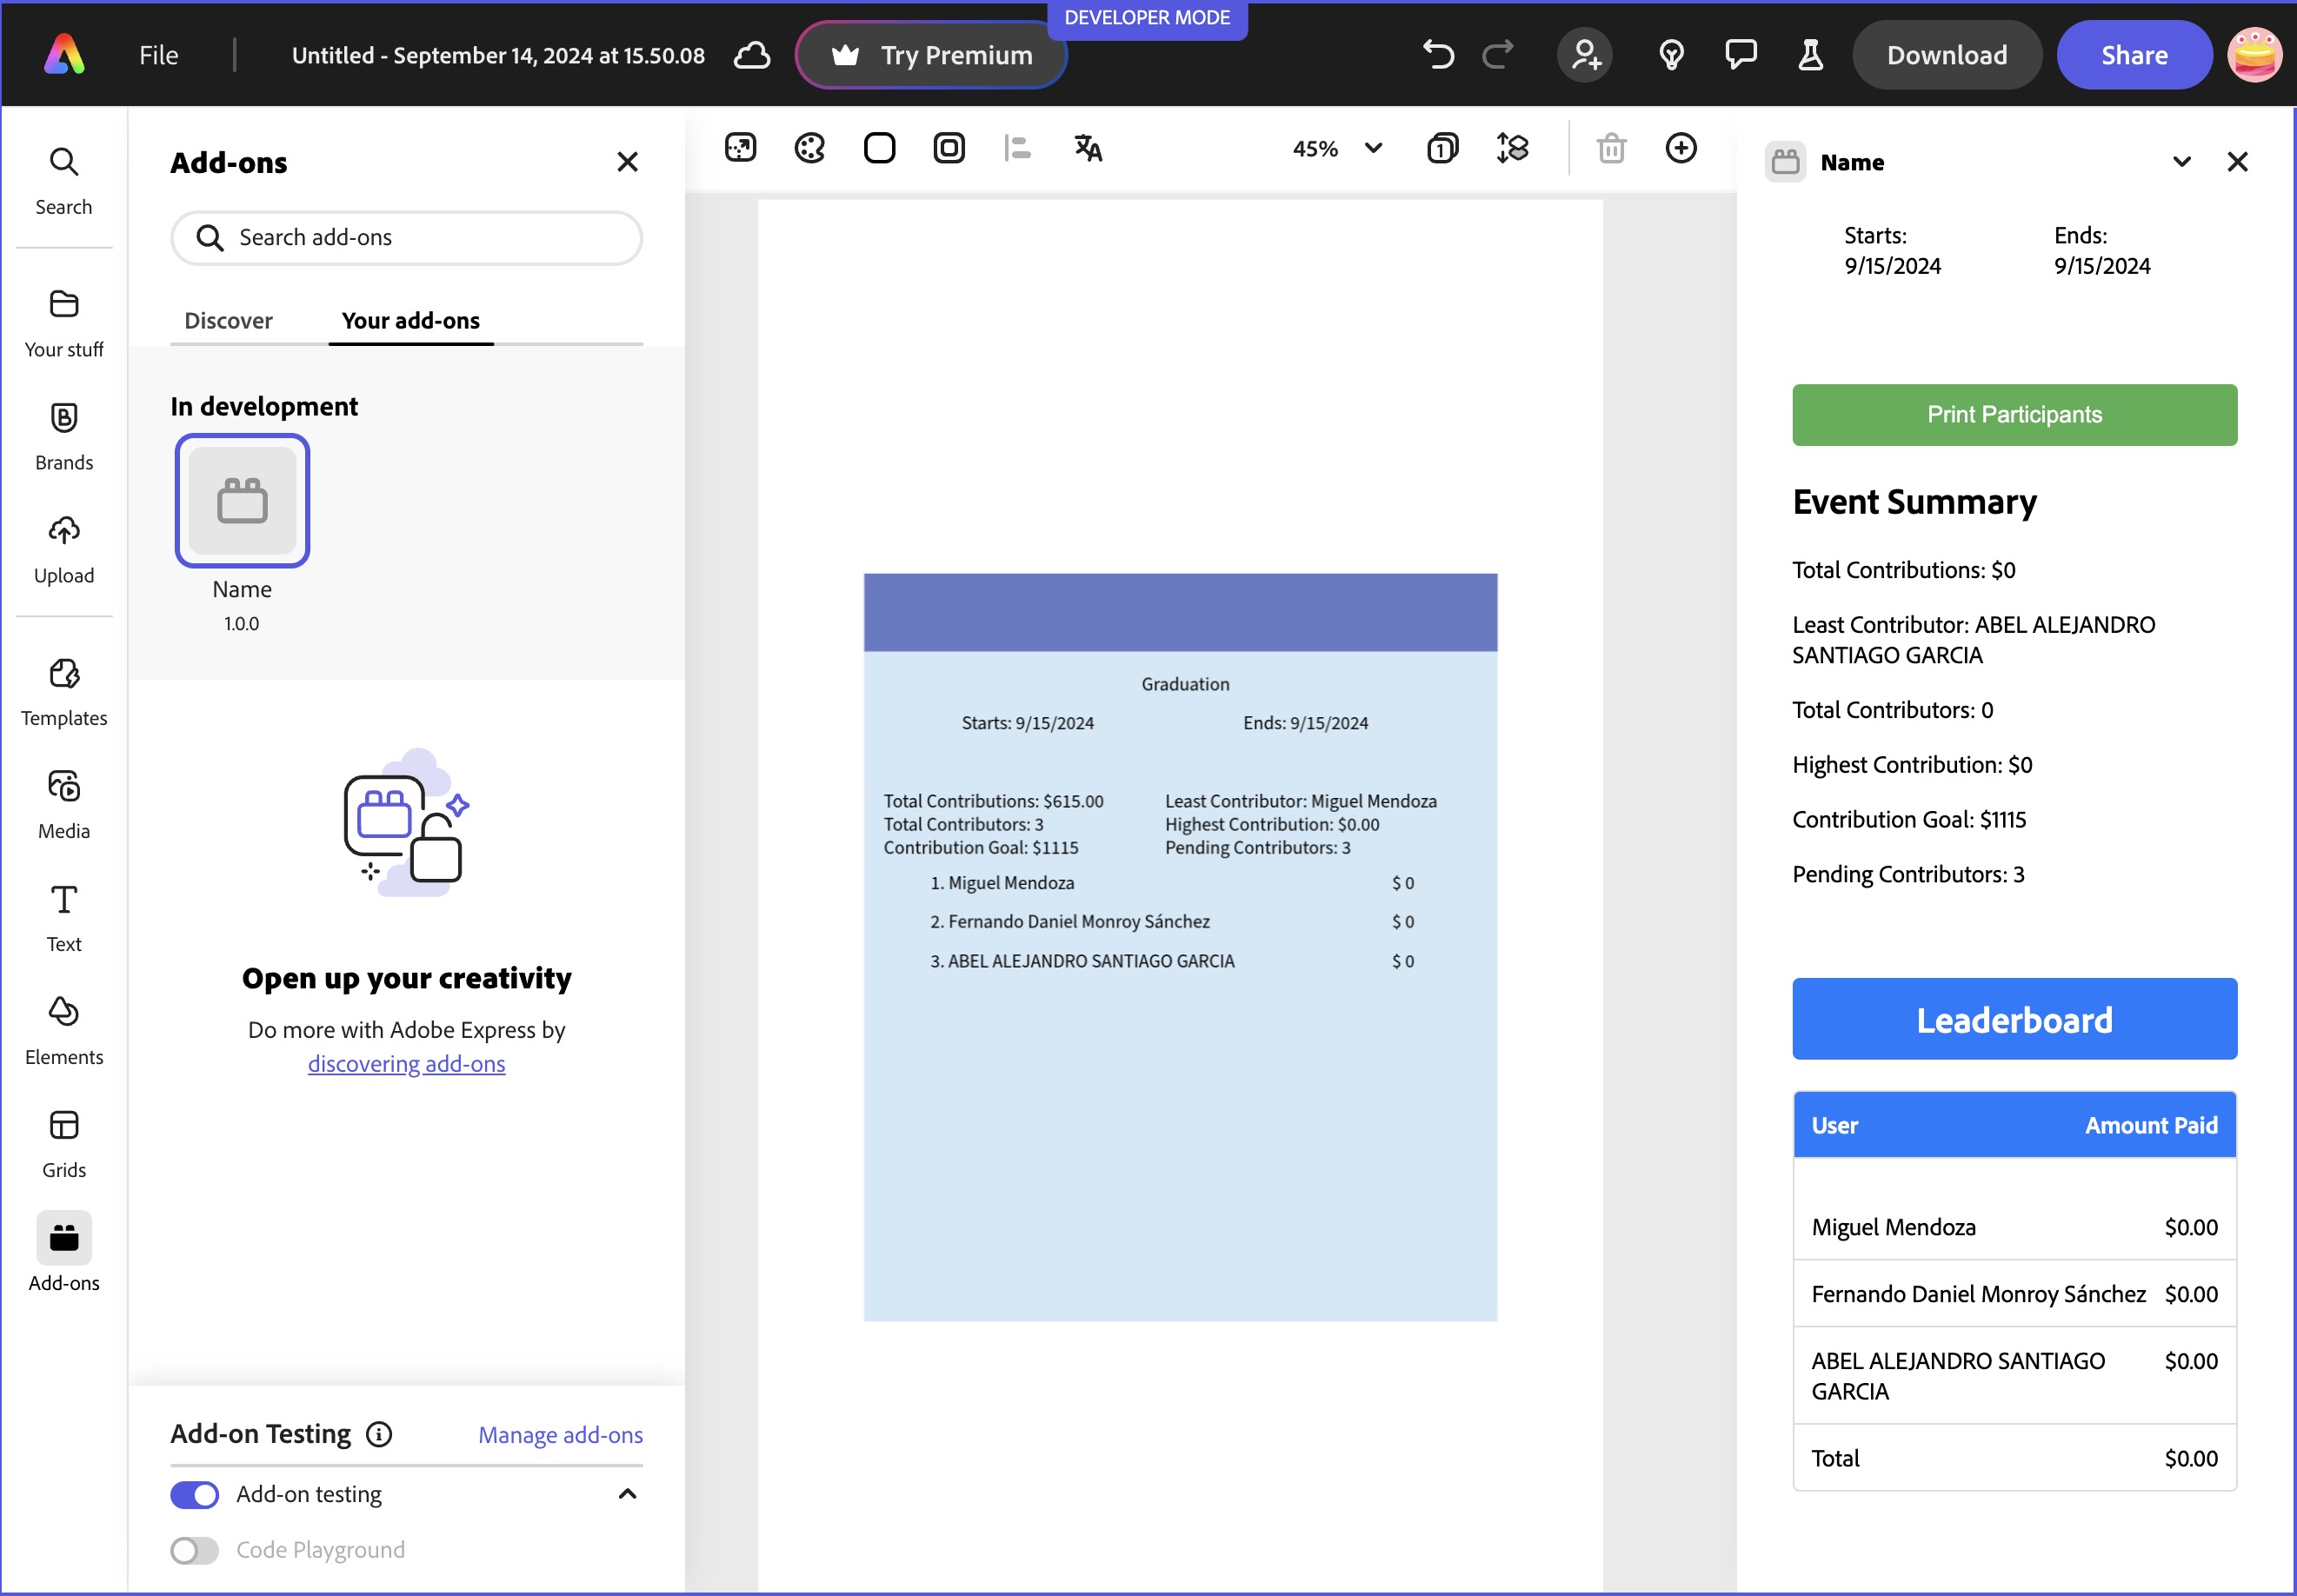
Task: Collapse the Add-on testing section chevron
Action: click(627, 1494)
